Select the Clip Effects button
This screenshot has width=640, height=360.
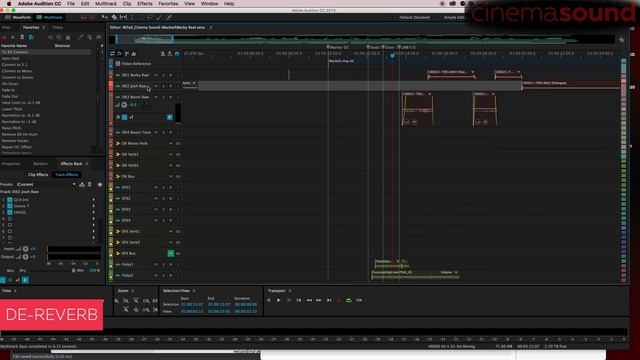pyautogui.click(x=38, y=175)
